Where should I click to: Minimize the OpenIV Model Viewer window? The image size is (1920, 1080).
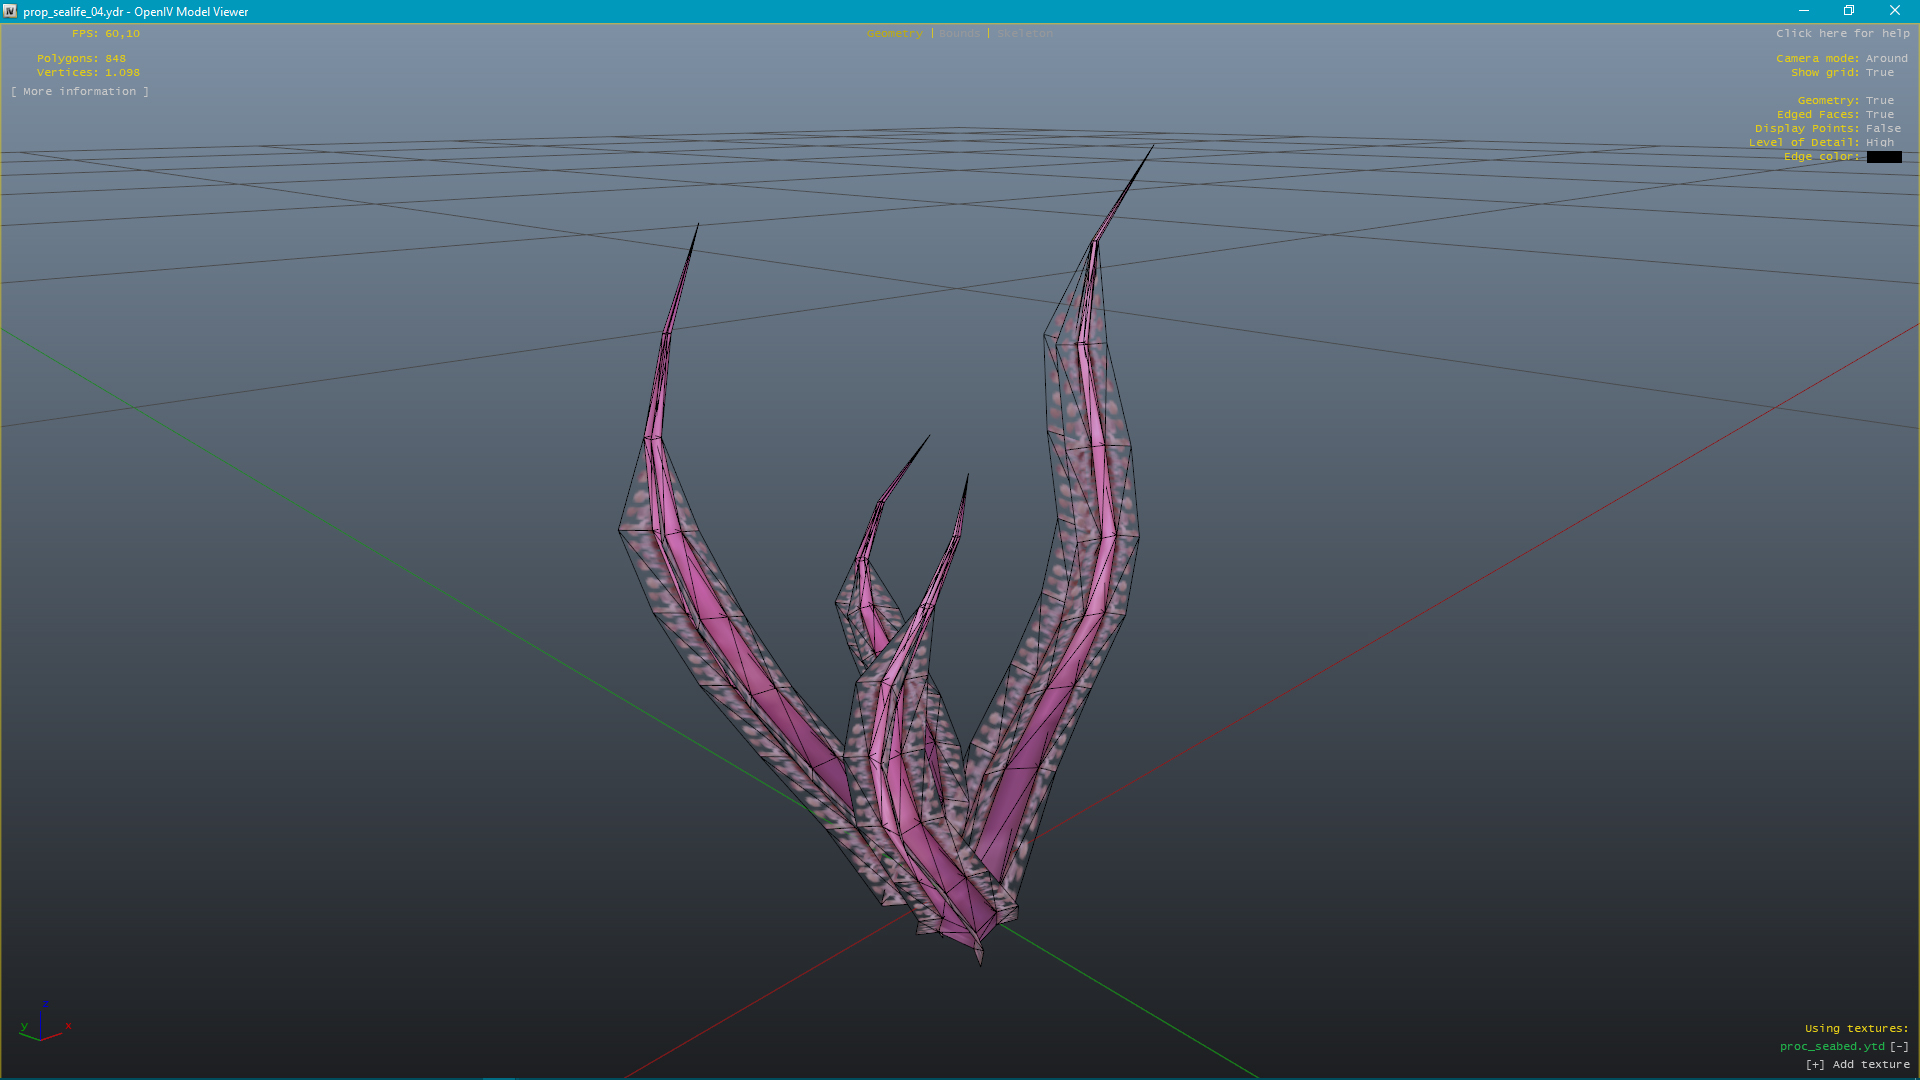coord(1804,11)
